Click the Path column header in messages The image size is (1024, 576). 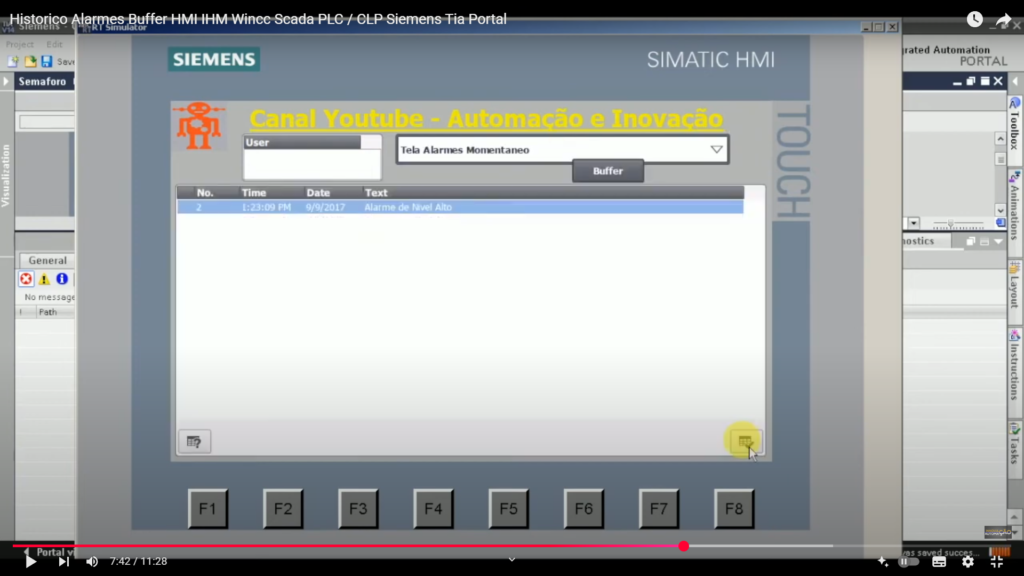tap(48, 312)
